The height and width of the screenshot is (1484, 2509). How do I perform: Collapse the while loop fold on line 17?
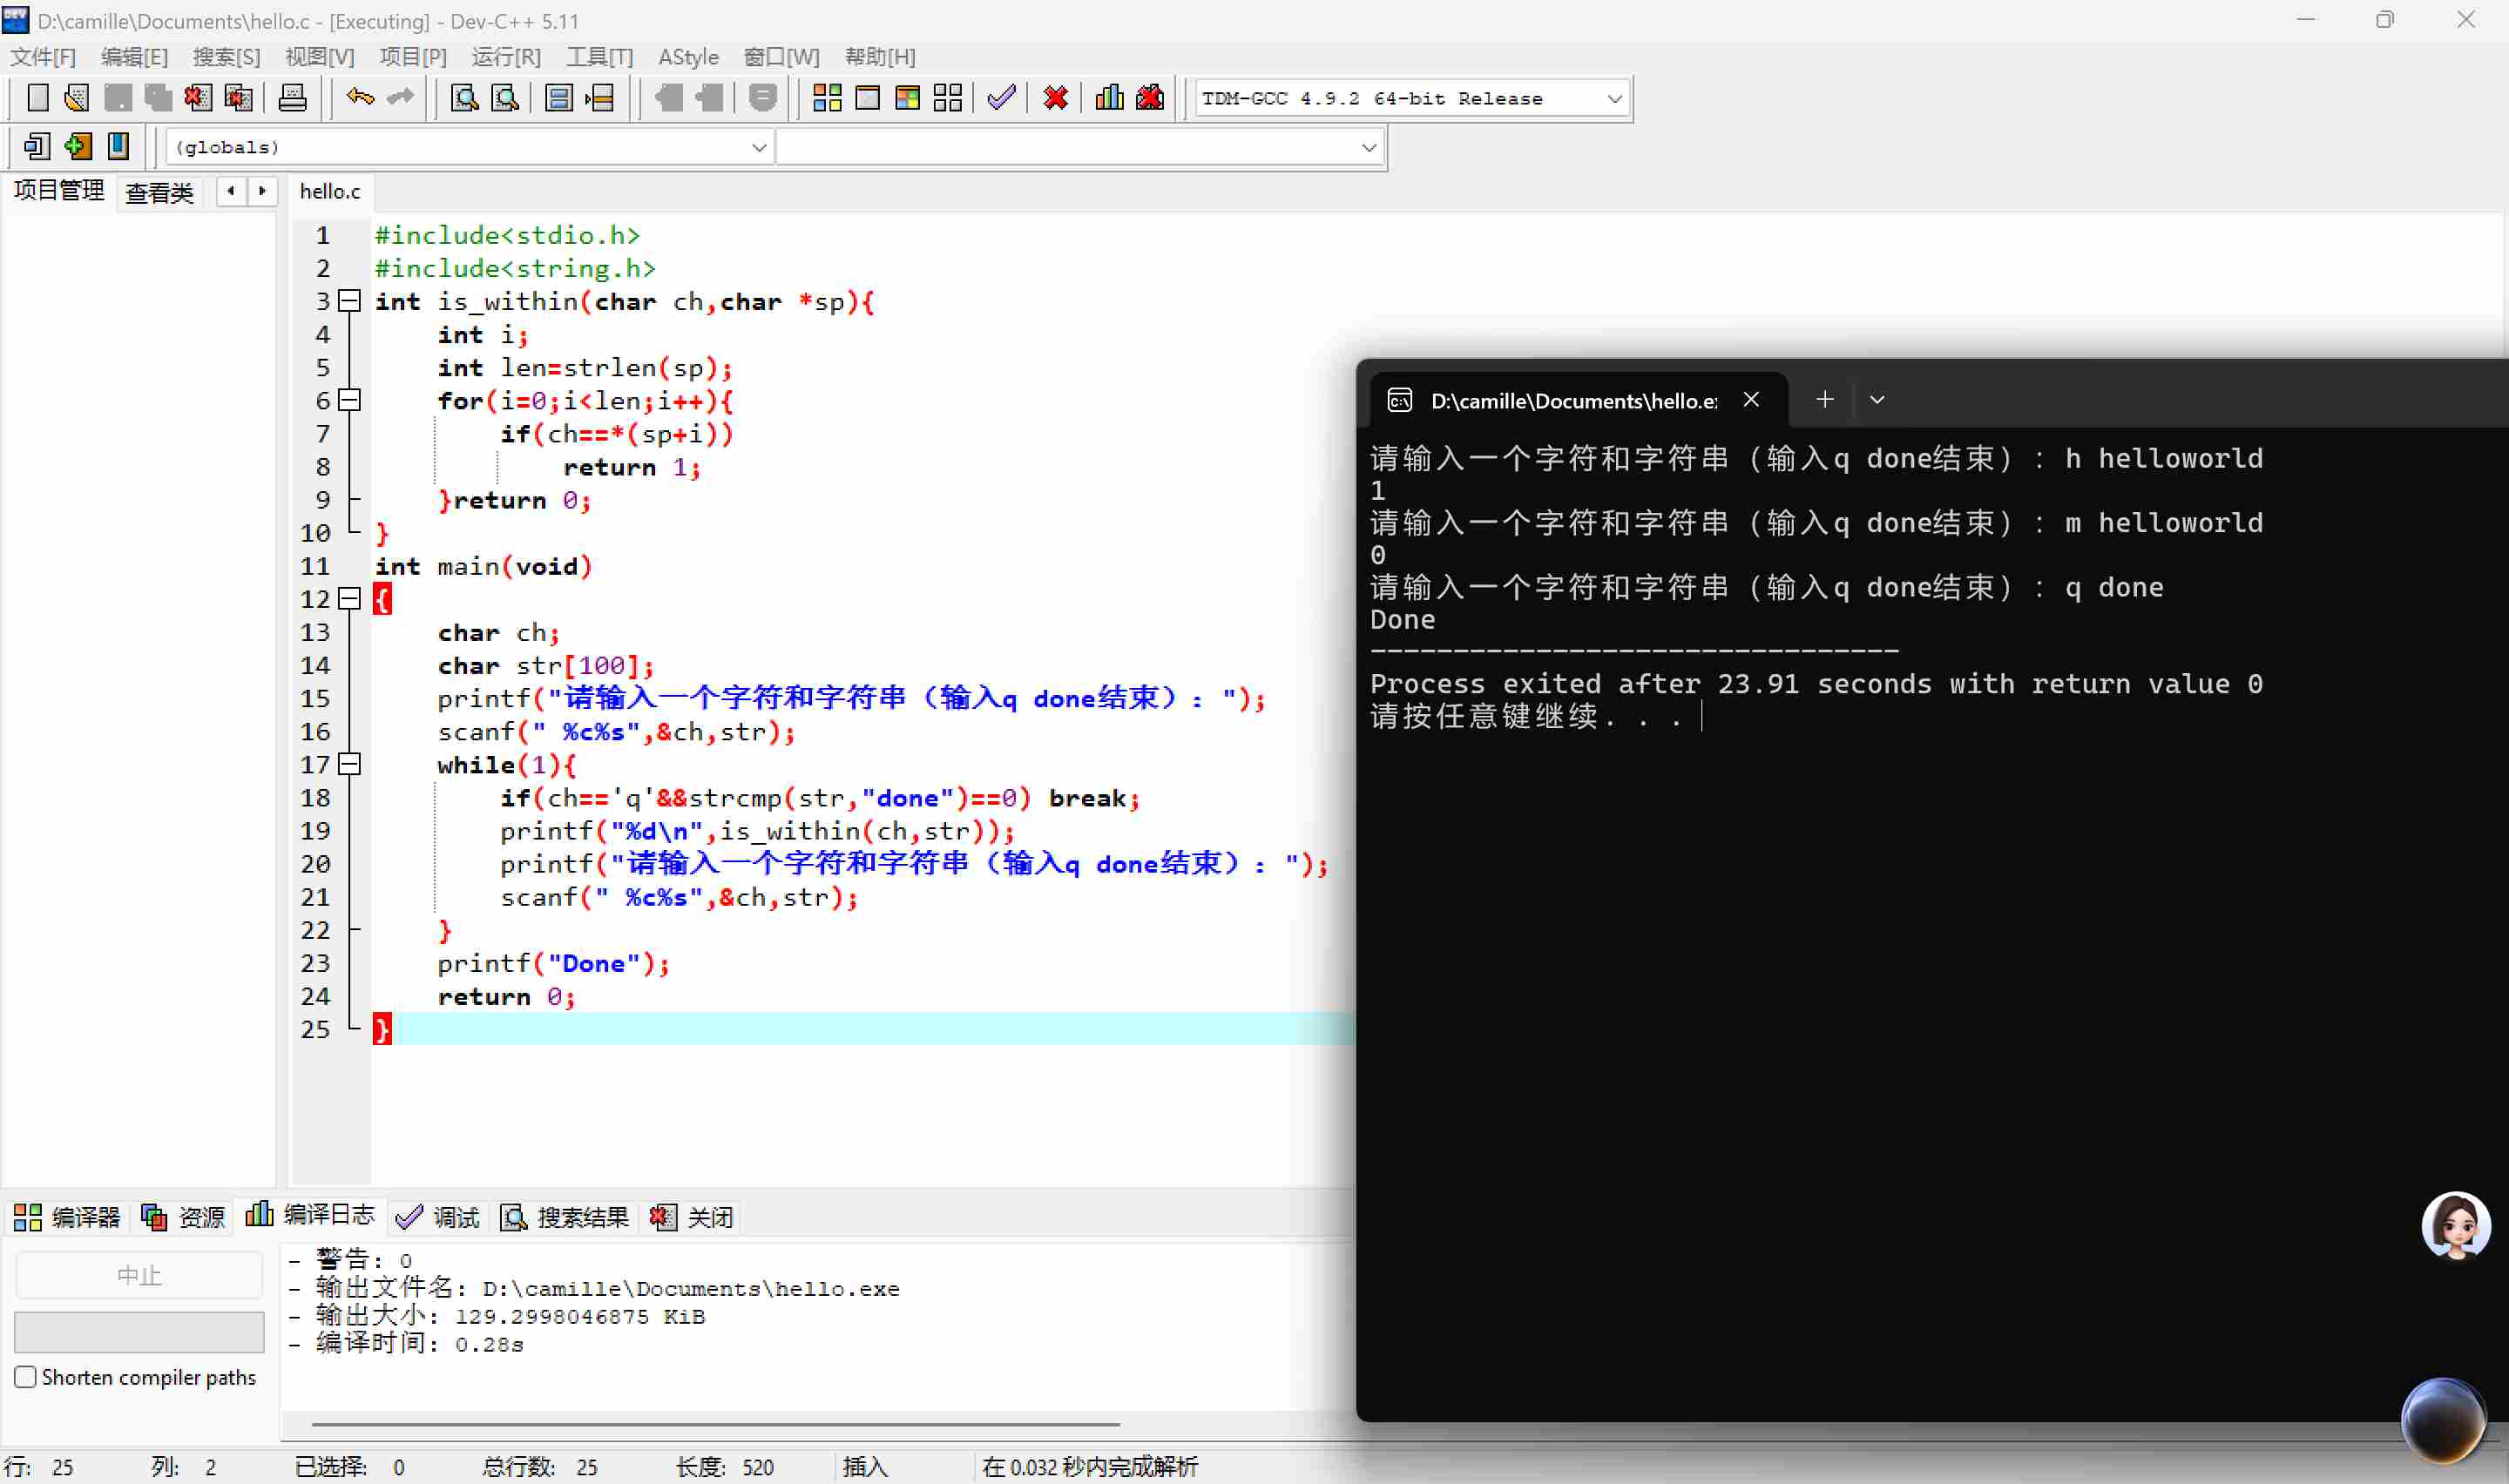(349, 764)
